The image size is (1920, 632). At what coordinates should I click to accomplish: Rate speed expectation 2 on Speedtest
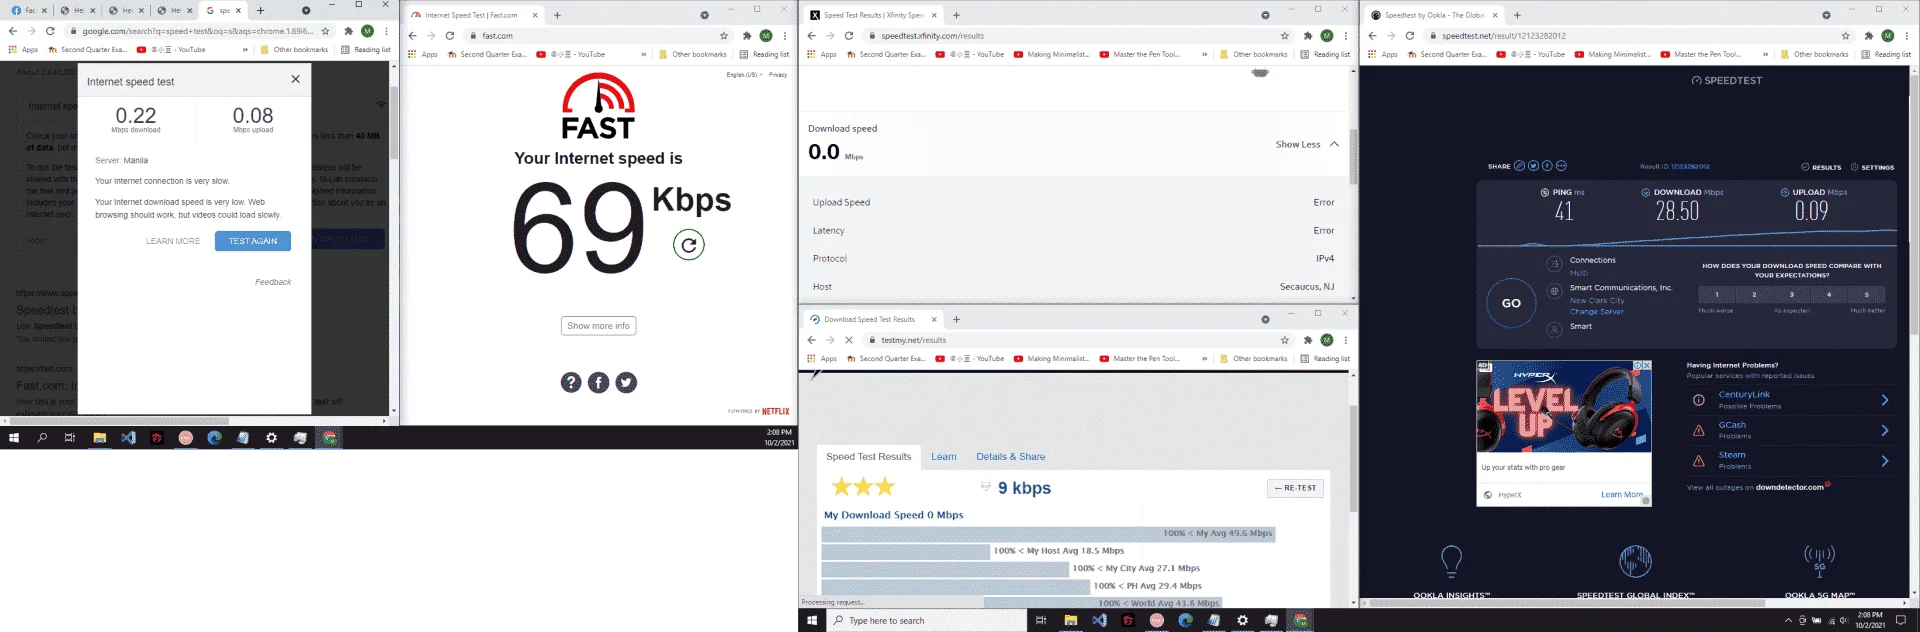point(1754,294)
